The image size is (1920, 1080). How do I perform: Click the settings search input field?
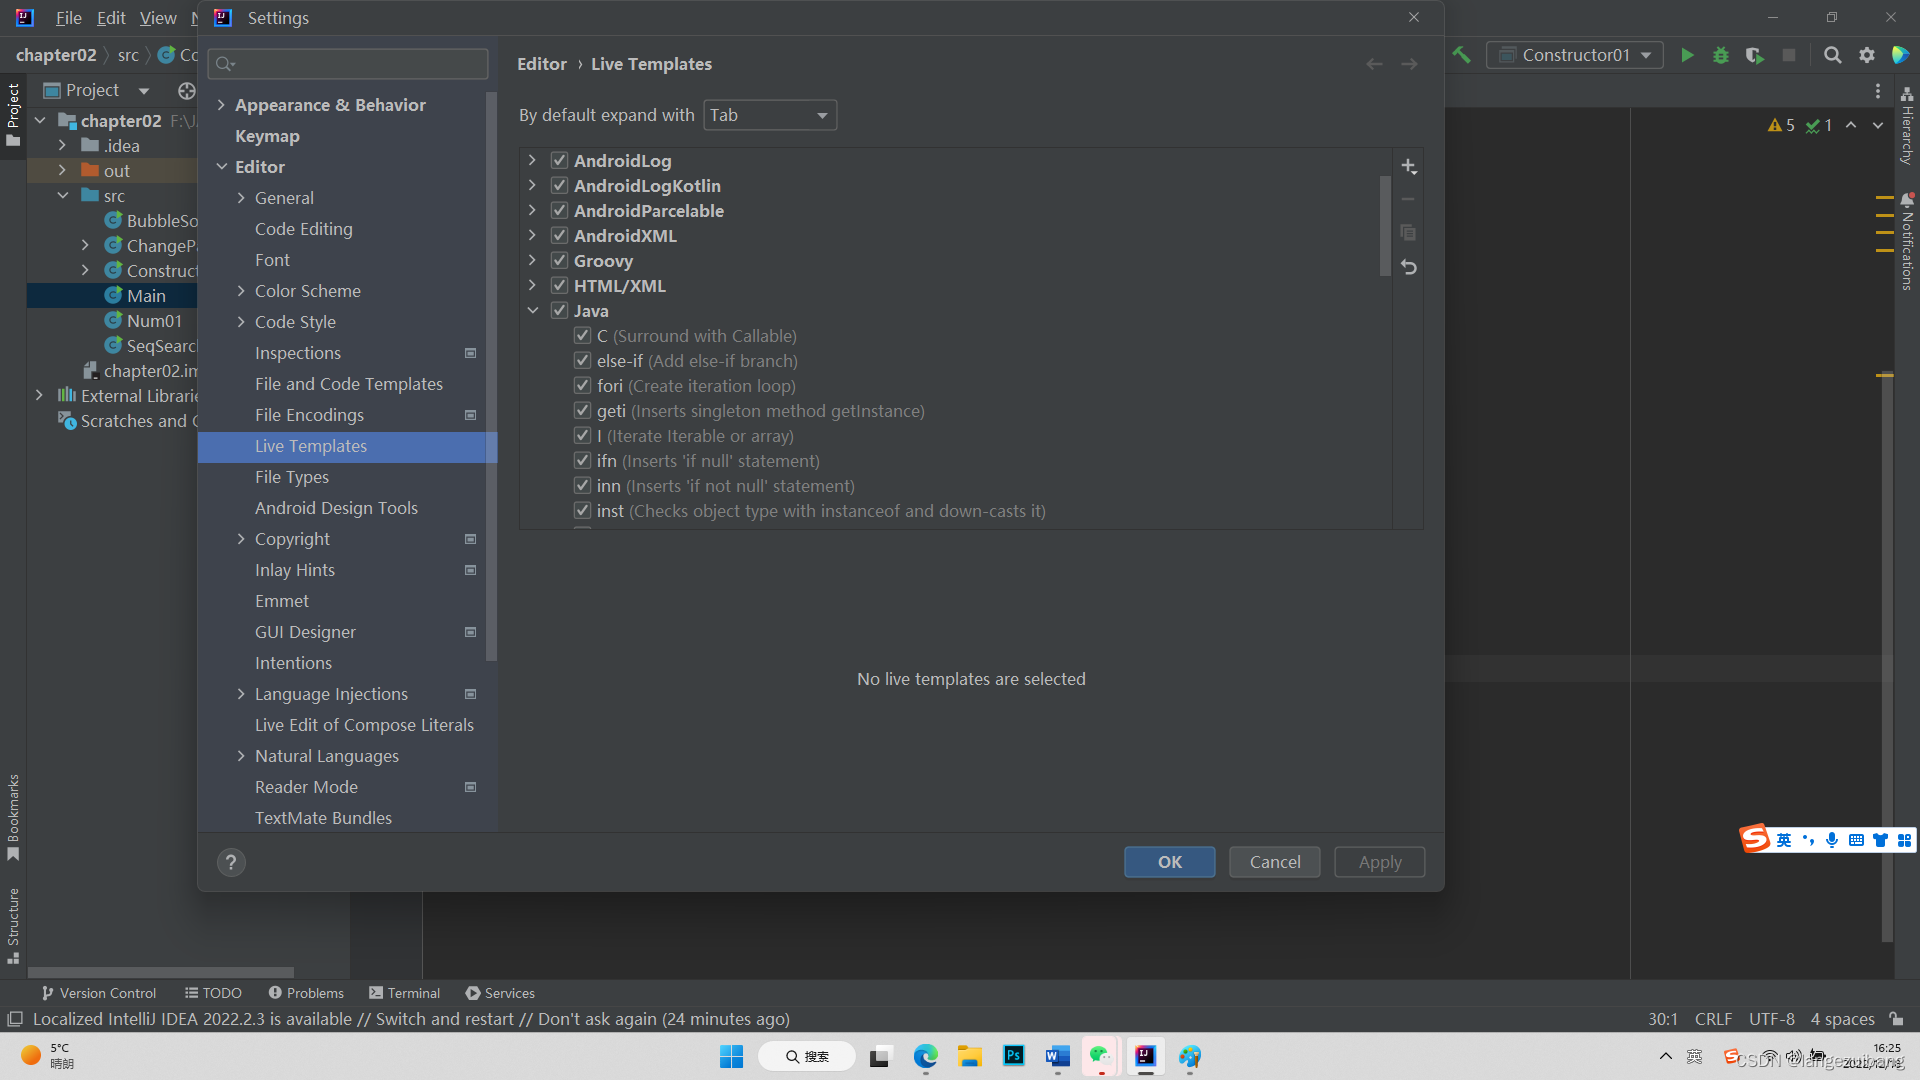348,64
